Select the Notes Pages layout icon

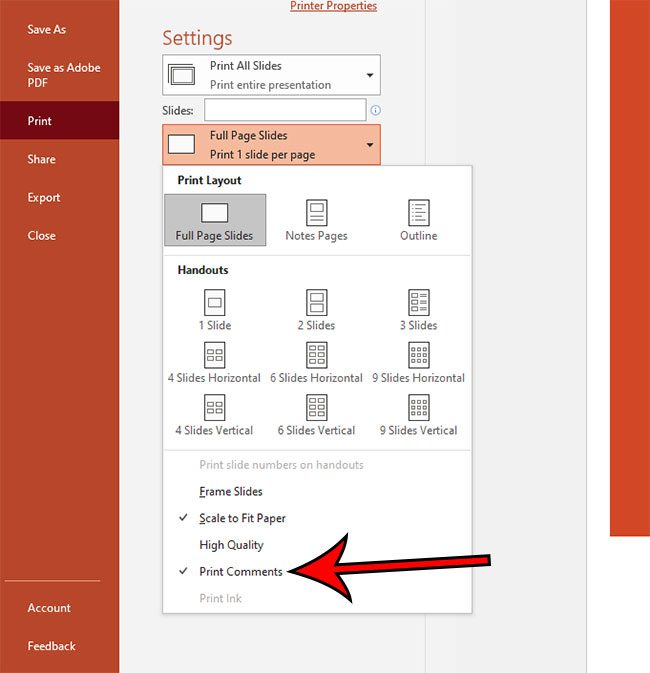(x=316, y=213)
